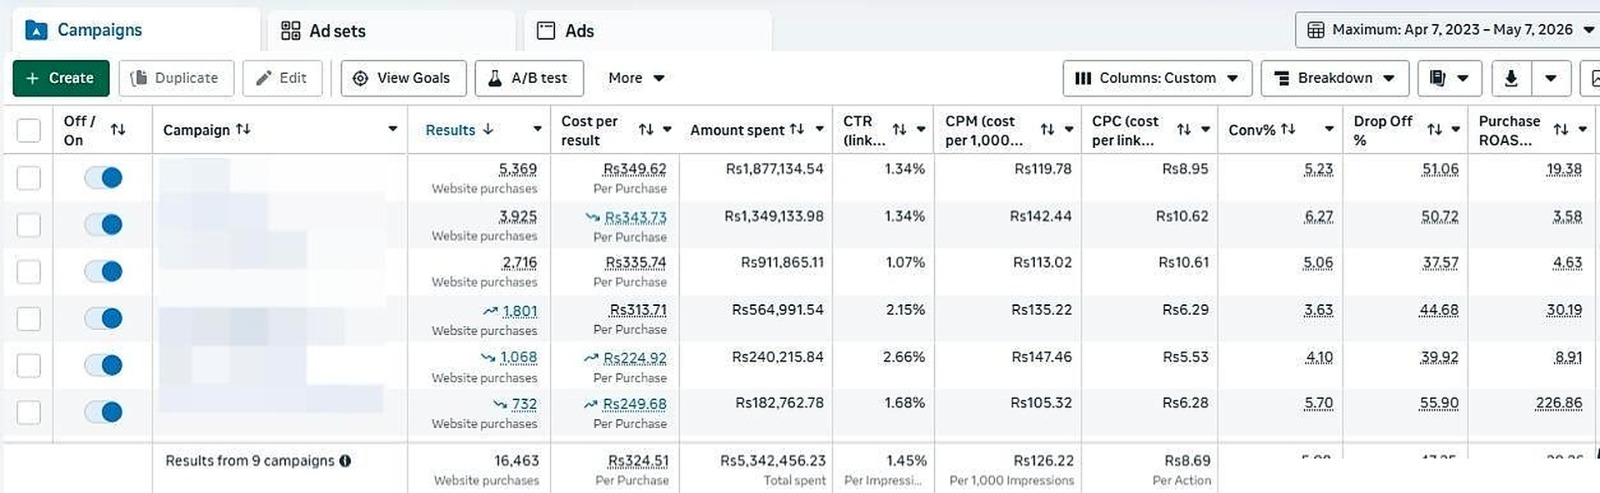Tick the checkbox for the 5,369 results row
The width and height of the screenshot is (1600, 493).
tap(29, 178)
